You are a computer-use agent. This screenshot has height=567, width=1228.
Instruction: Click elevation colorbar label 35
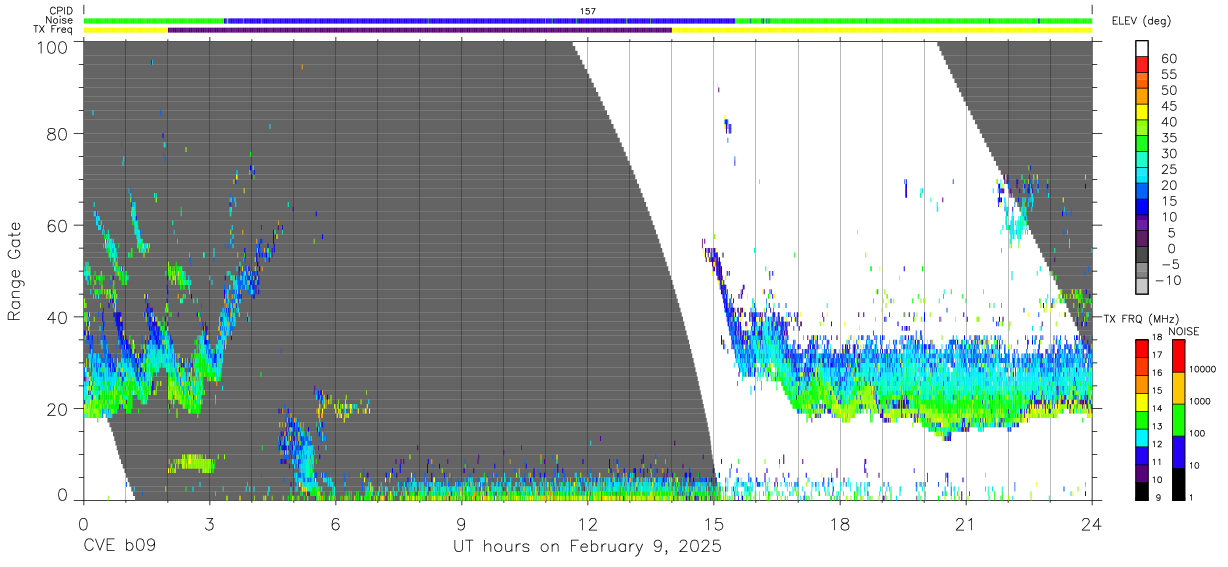(x=1168, y=138)
